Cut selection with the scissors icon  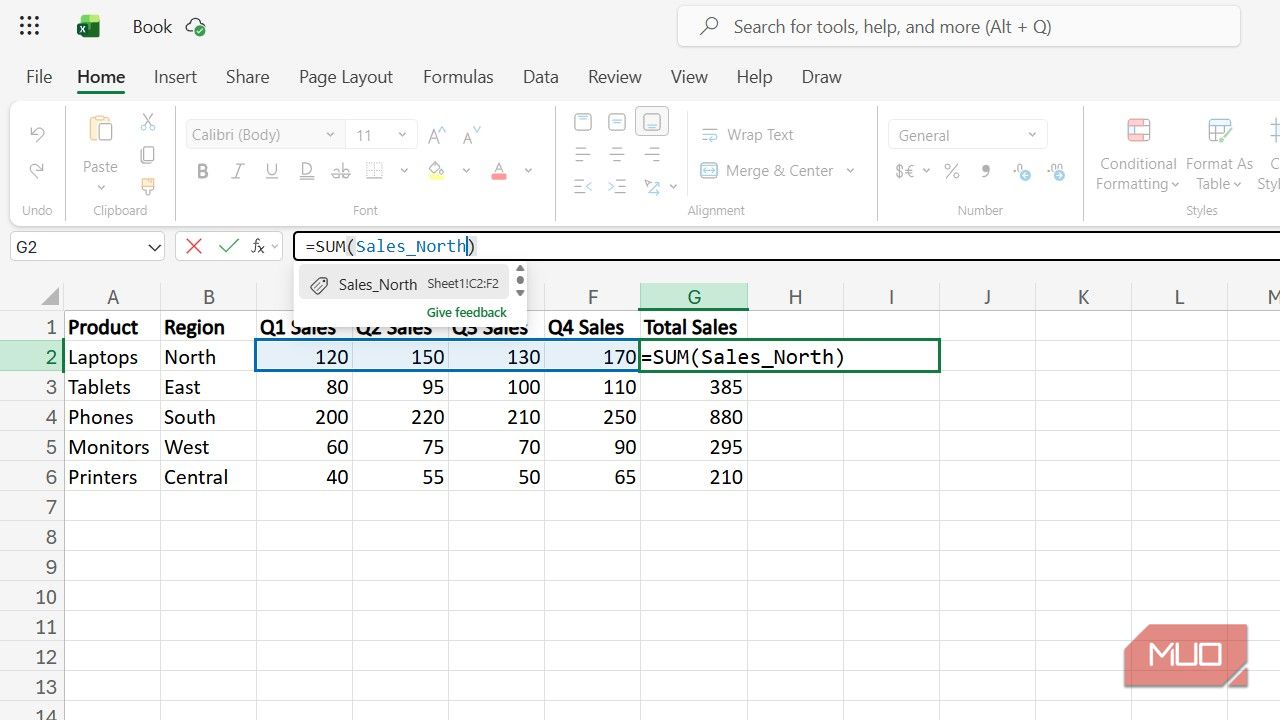tap(148, 122)
